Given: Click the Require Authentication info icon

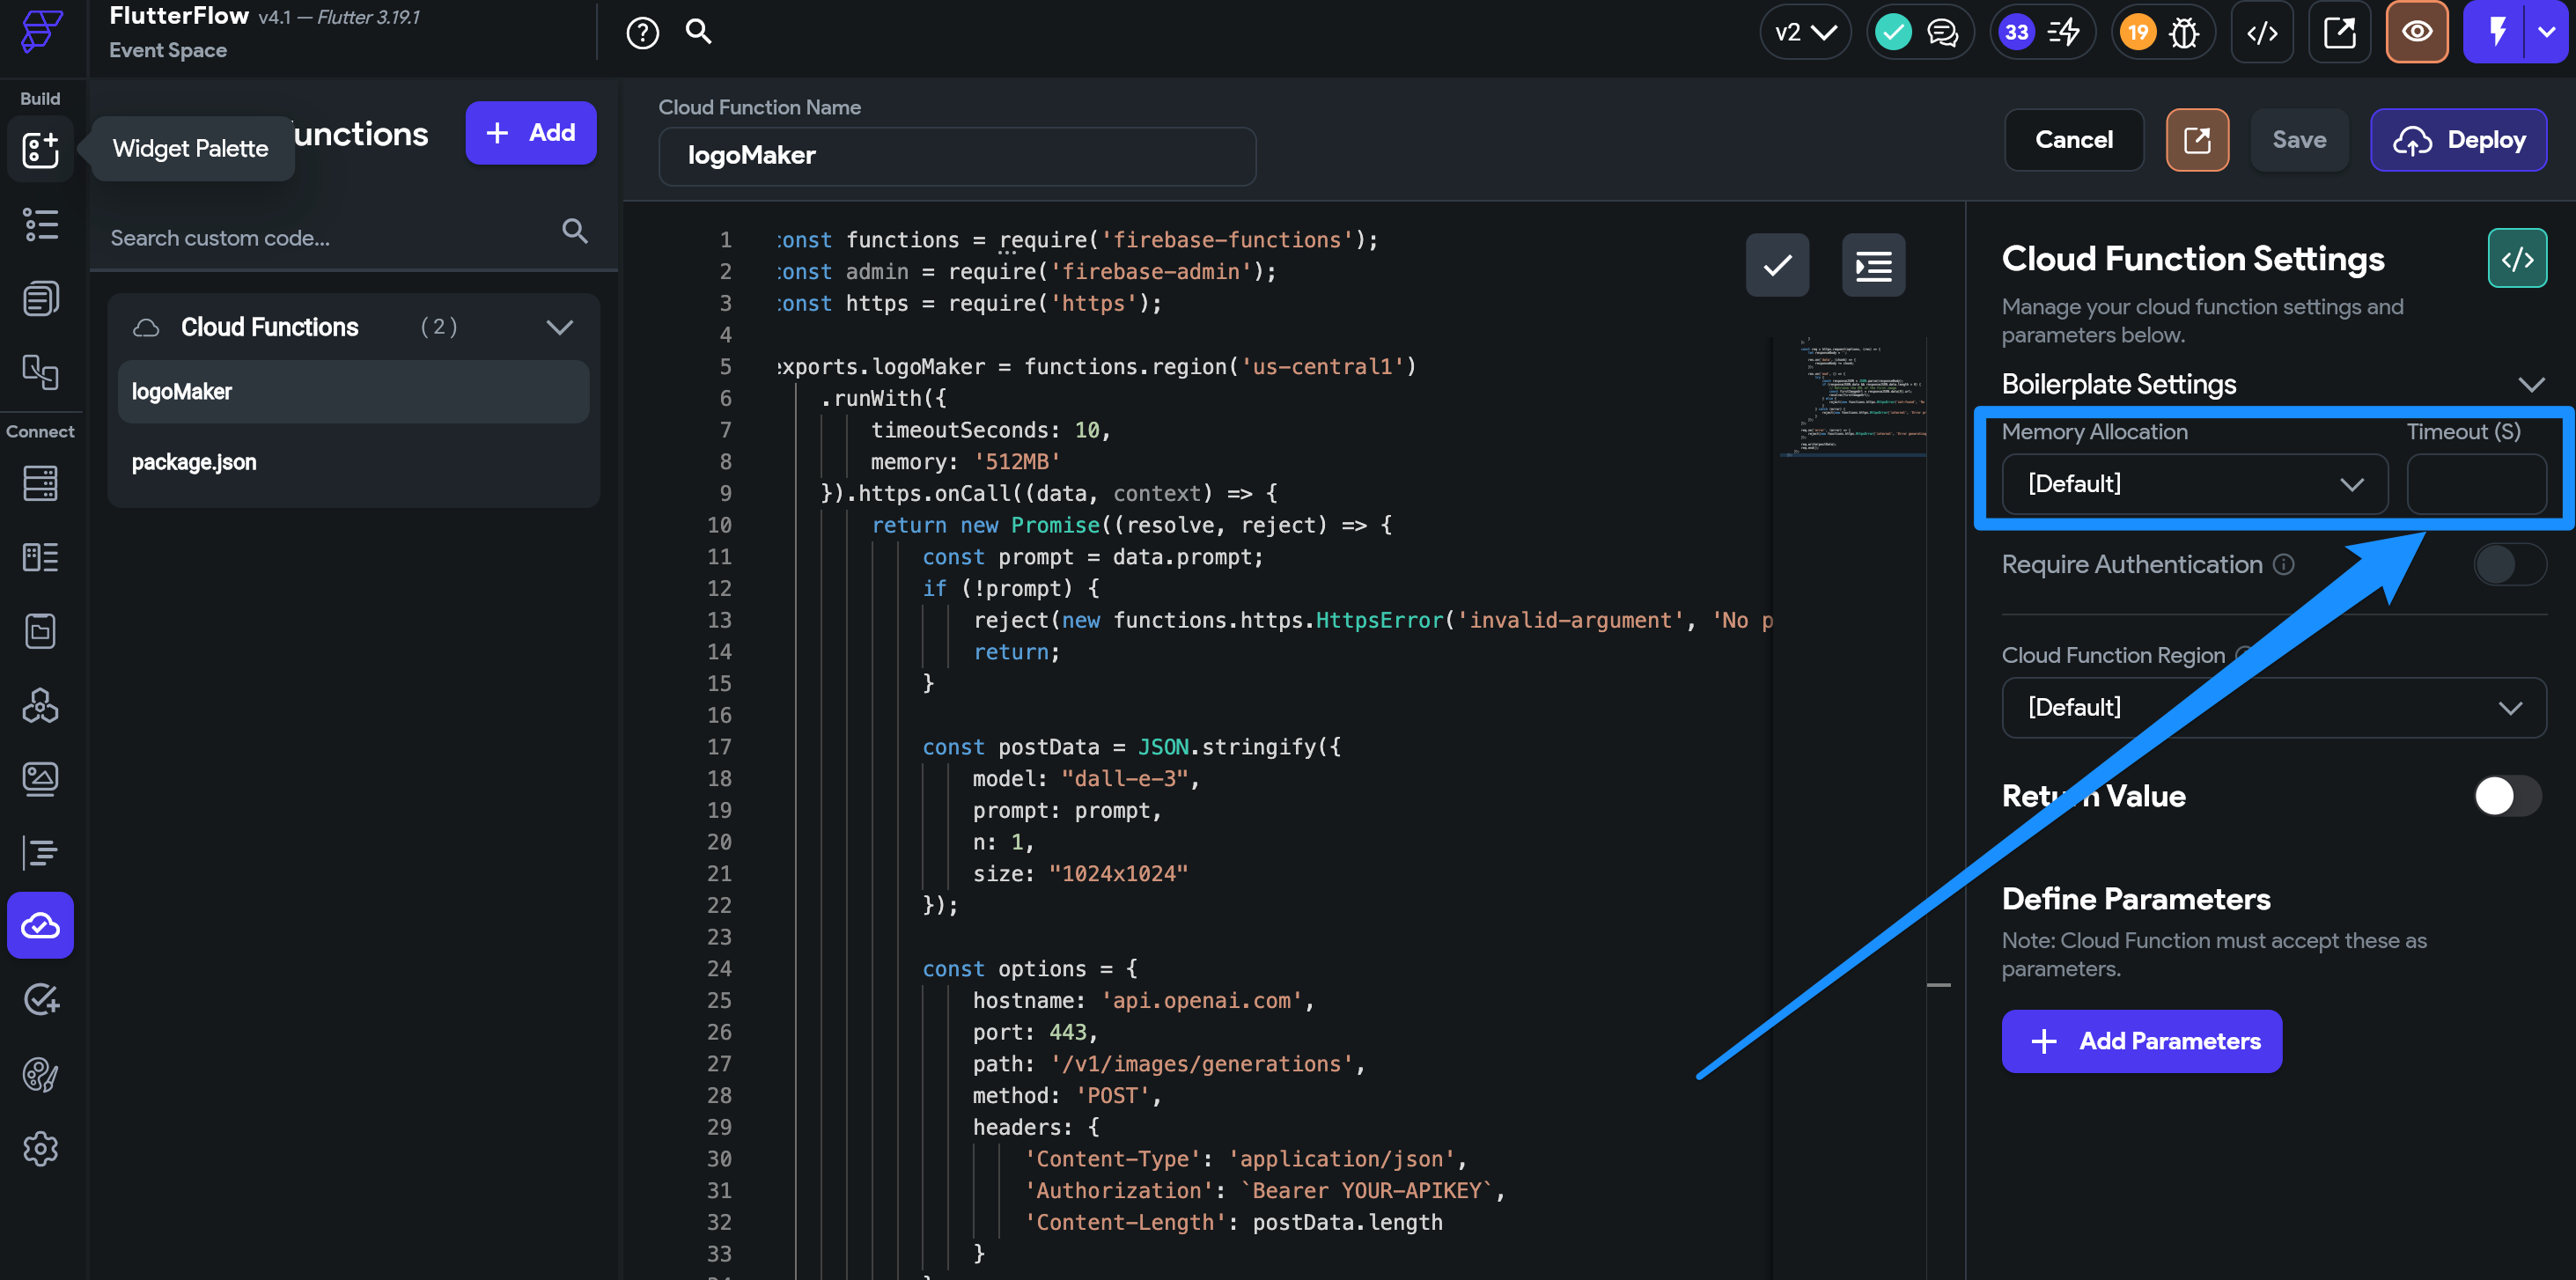Looking at the screenshot, I should 2283,564.
